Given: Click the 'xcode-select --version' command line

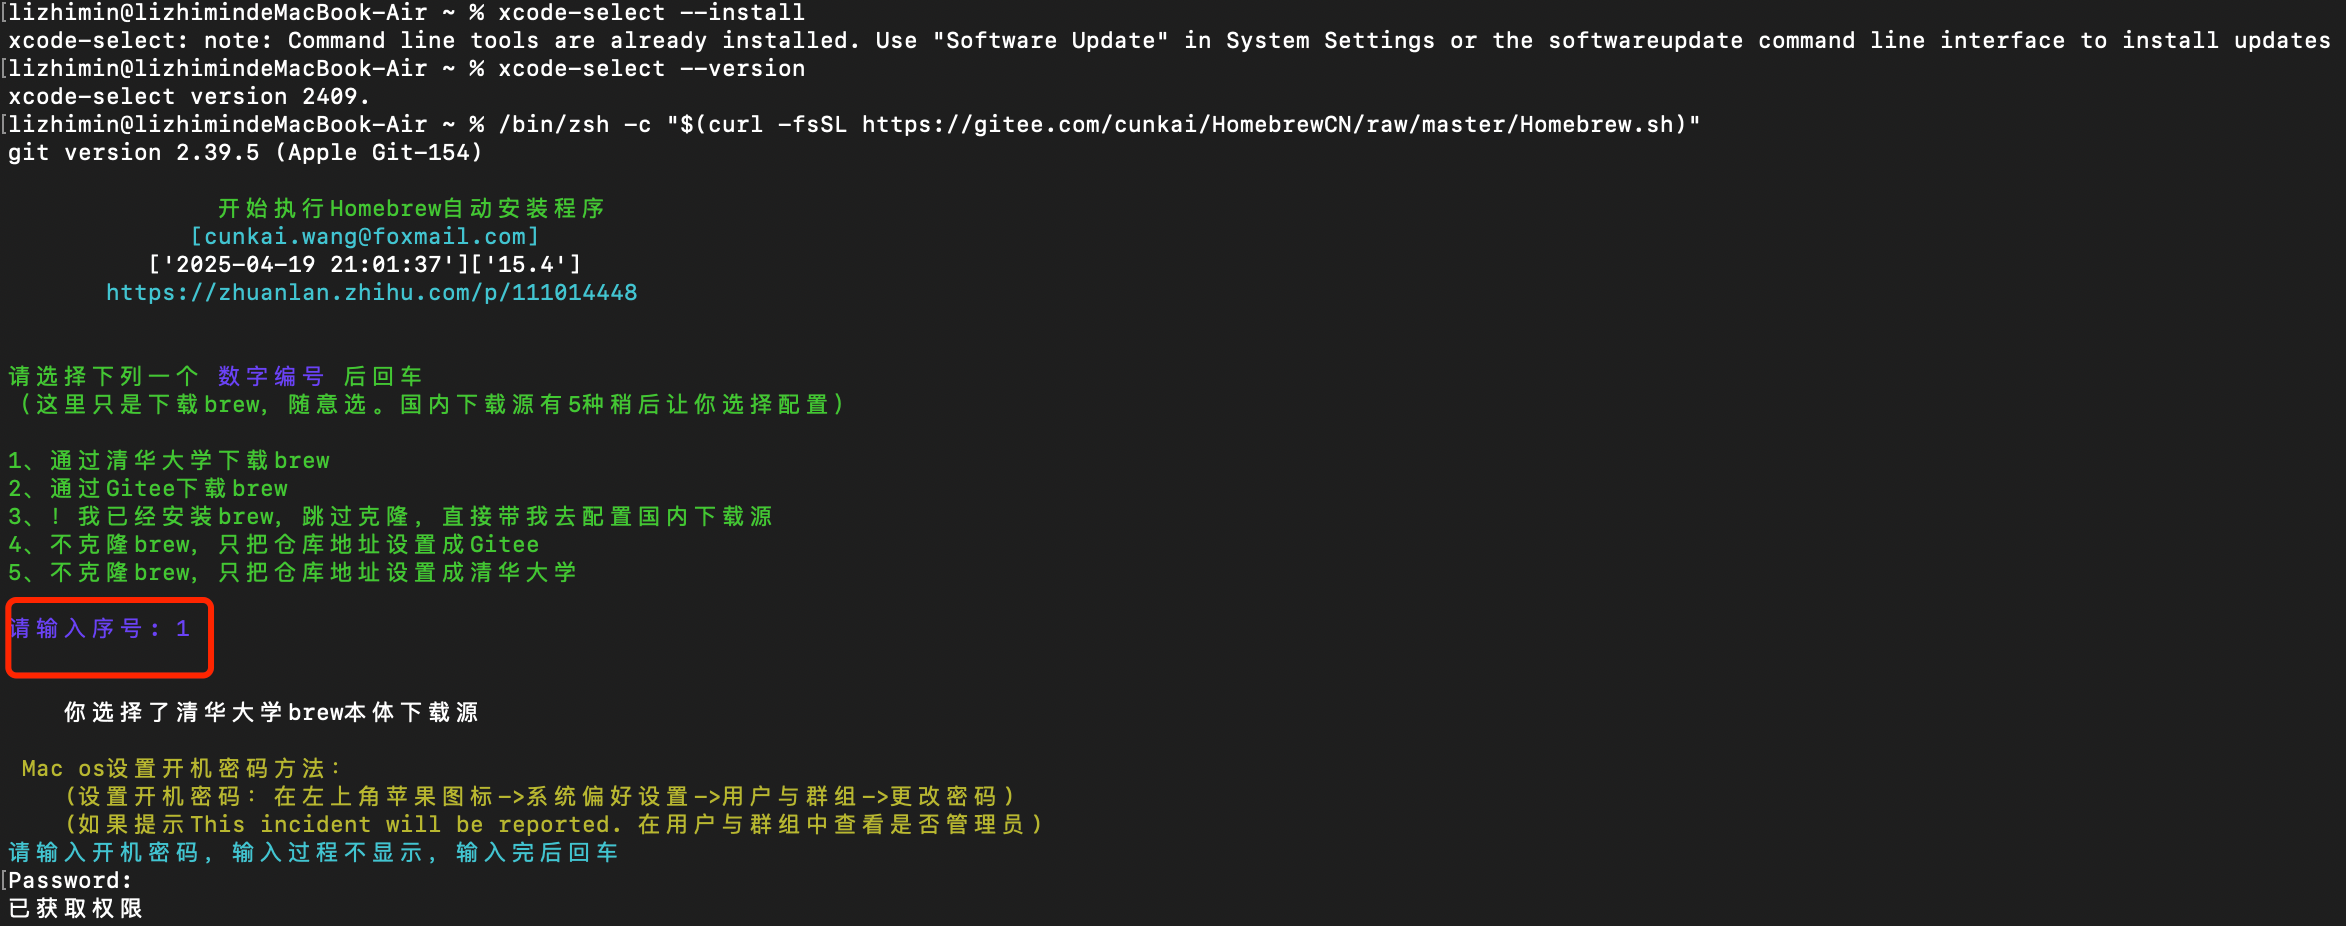Looking at the screenshot, I should point(406,69).
